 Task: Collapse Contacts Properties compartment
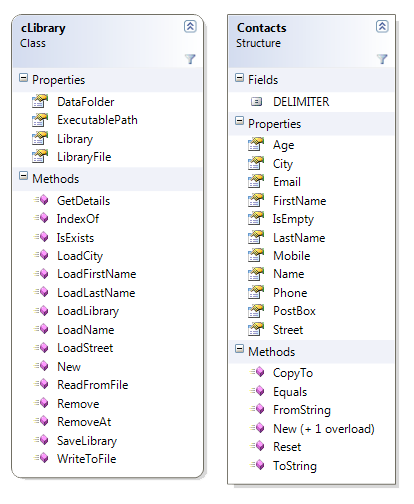point(239,121)
